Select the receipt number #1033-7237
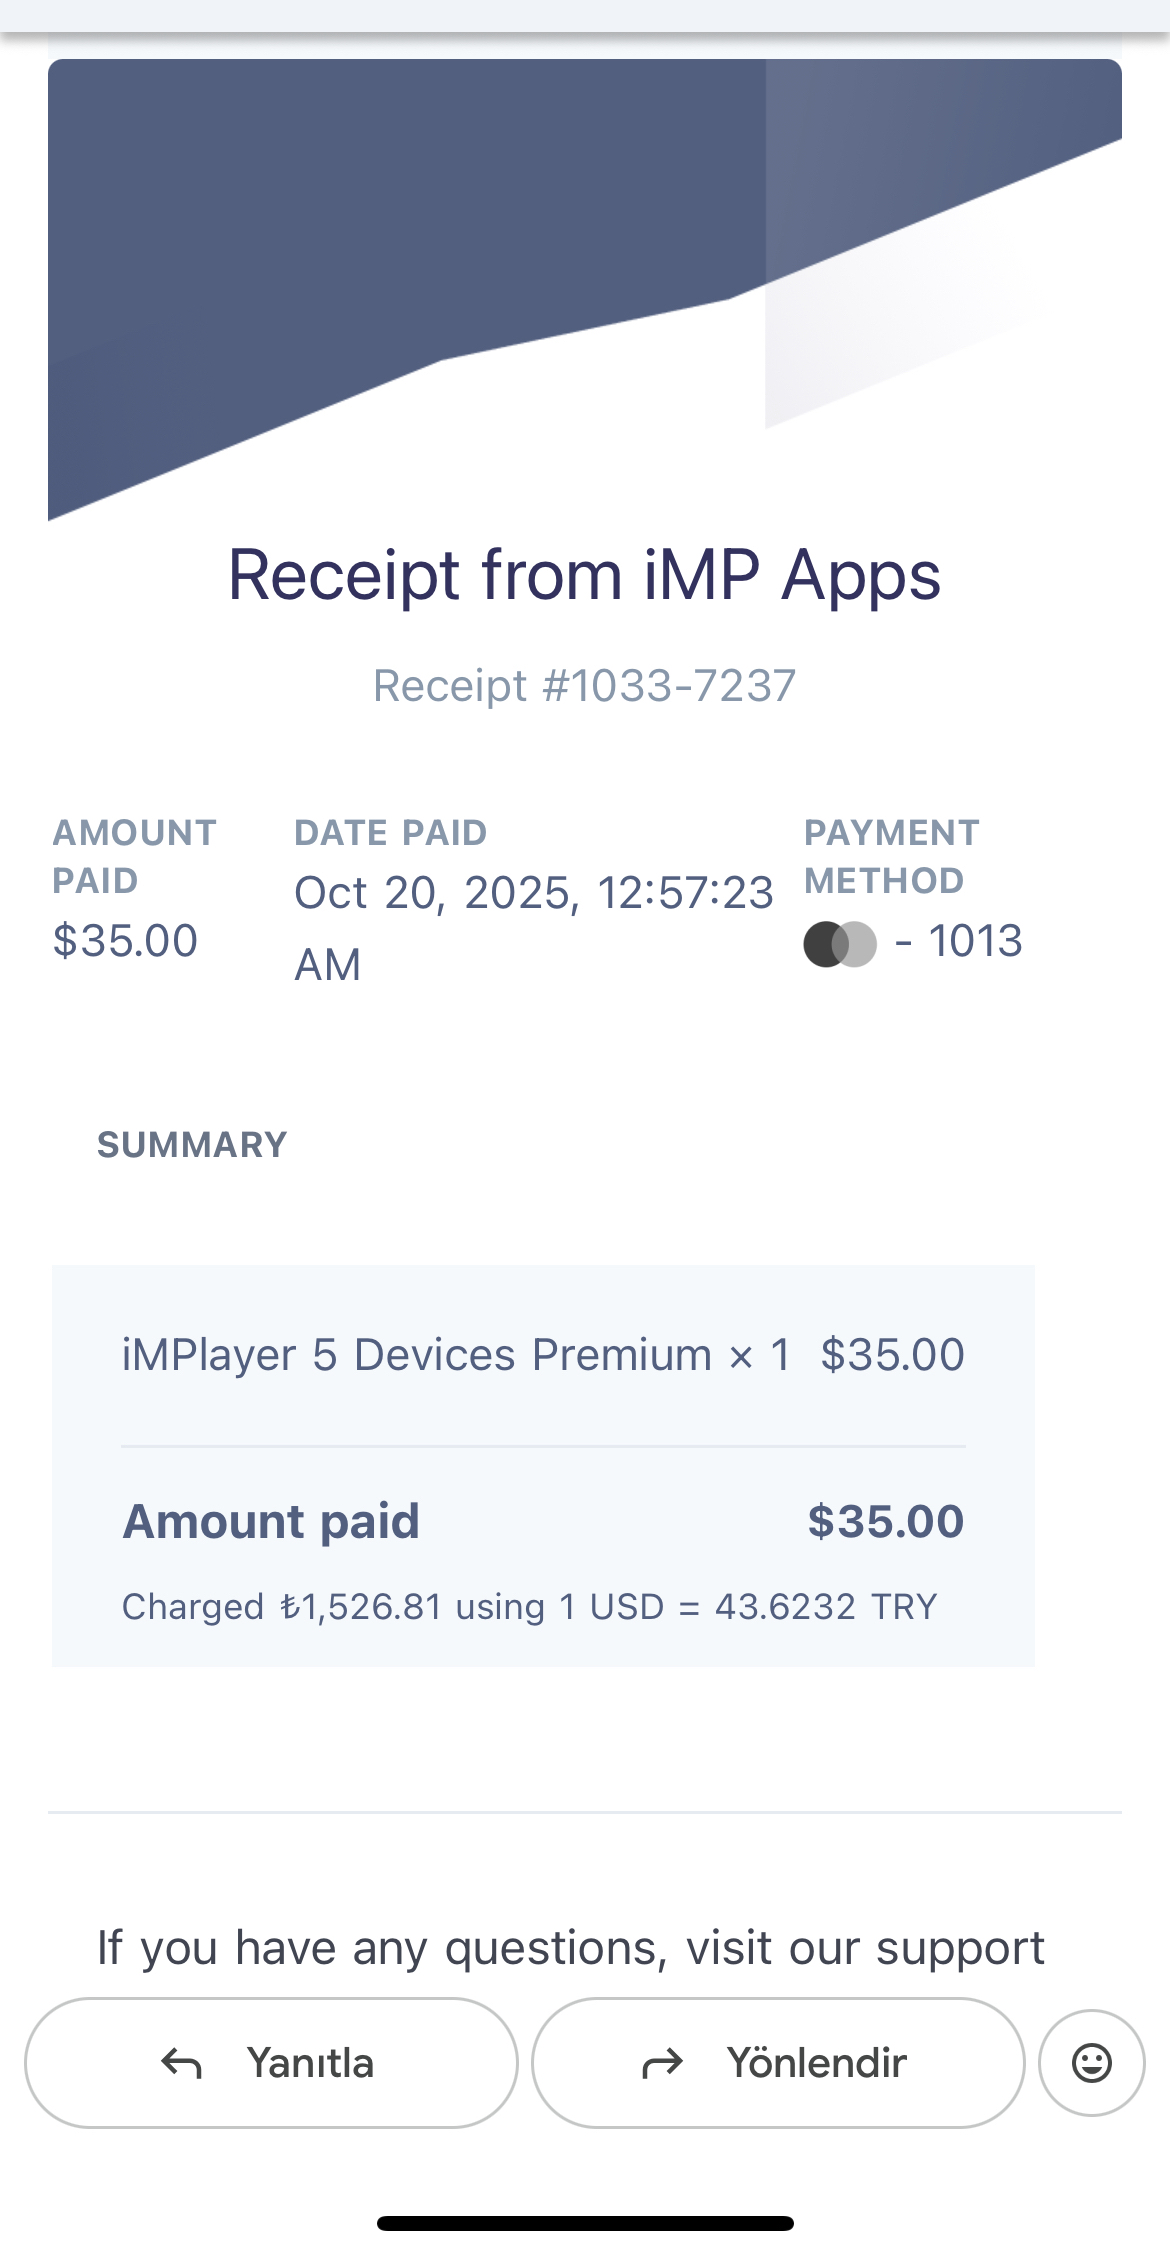The height and width of the screenshot is (2255, 1170). click(584, 686)
